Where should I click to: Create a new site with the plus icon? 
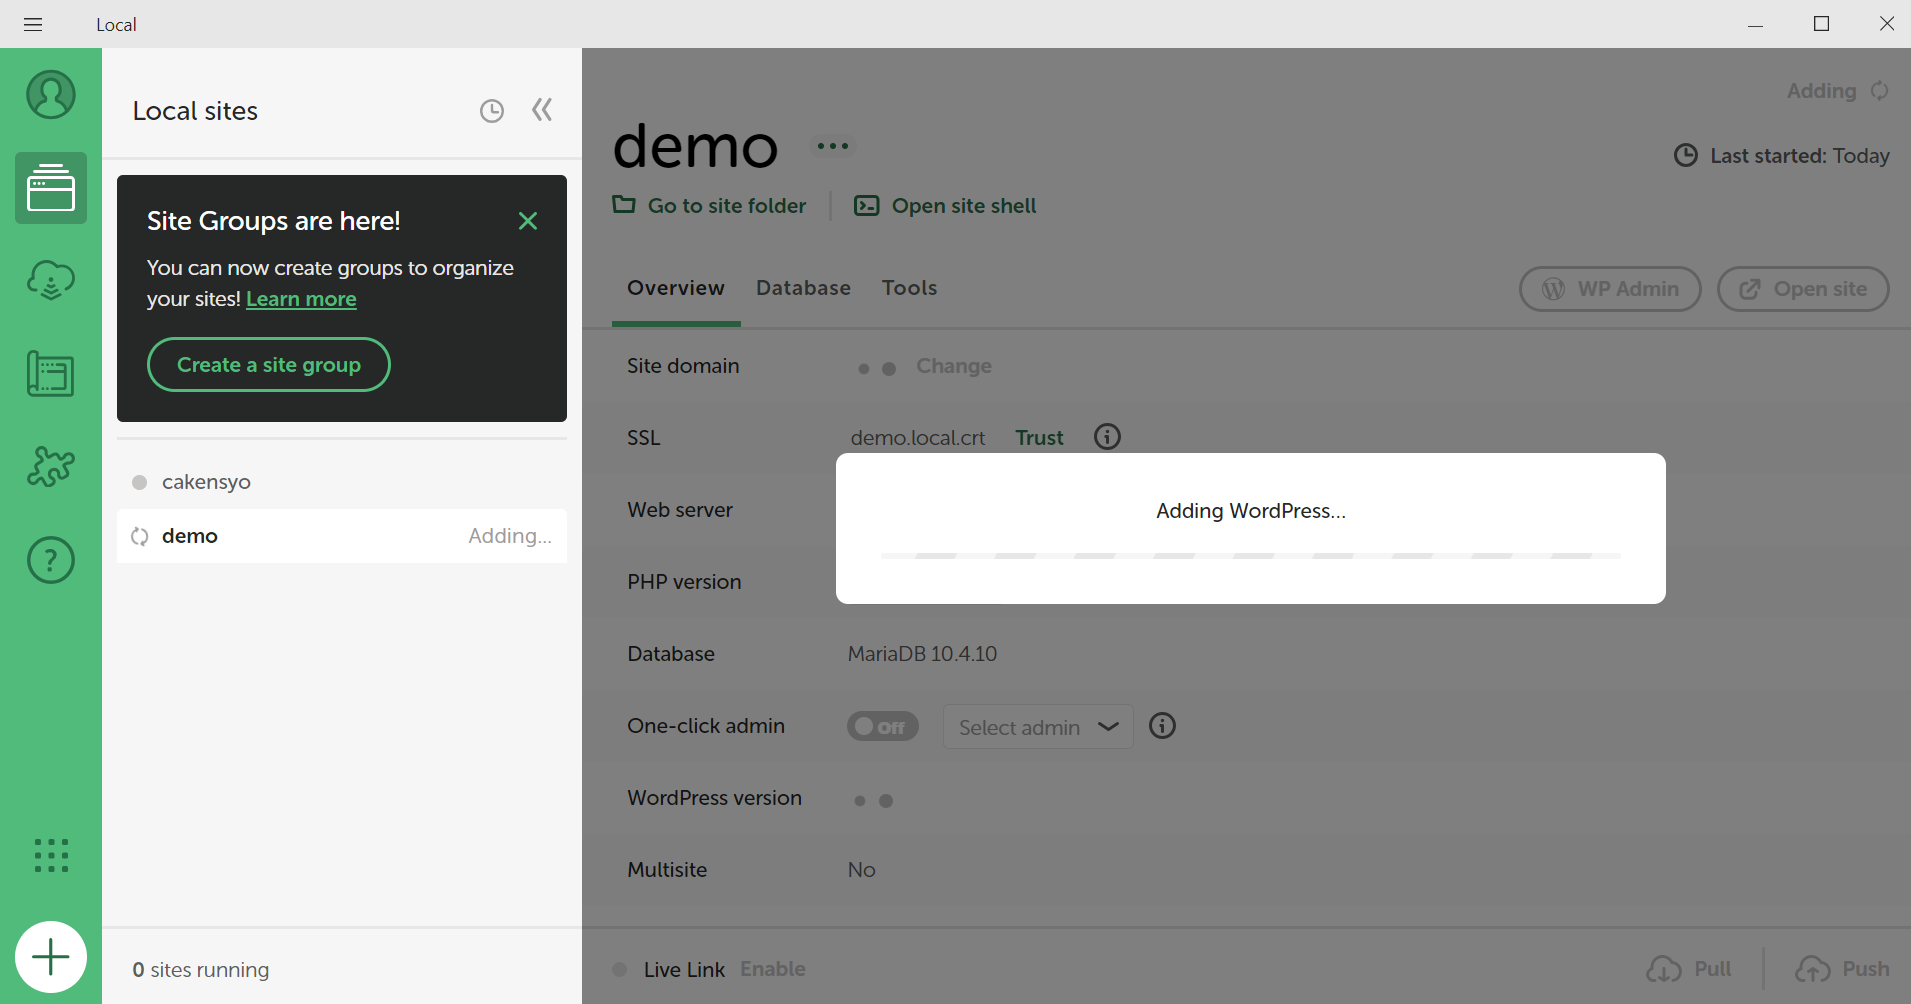(x=50, y=956)
